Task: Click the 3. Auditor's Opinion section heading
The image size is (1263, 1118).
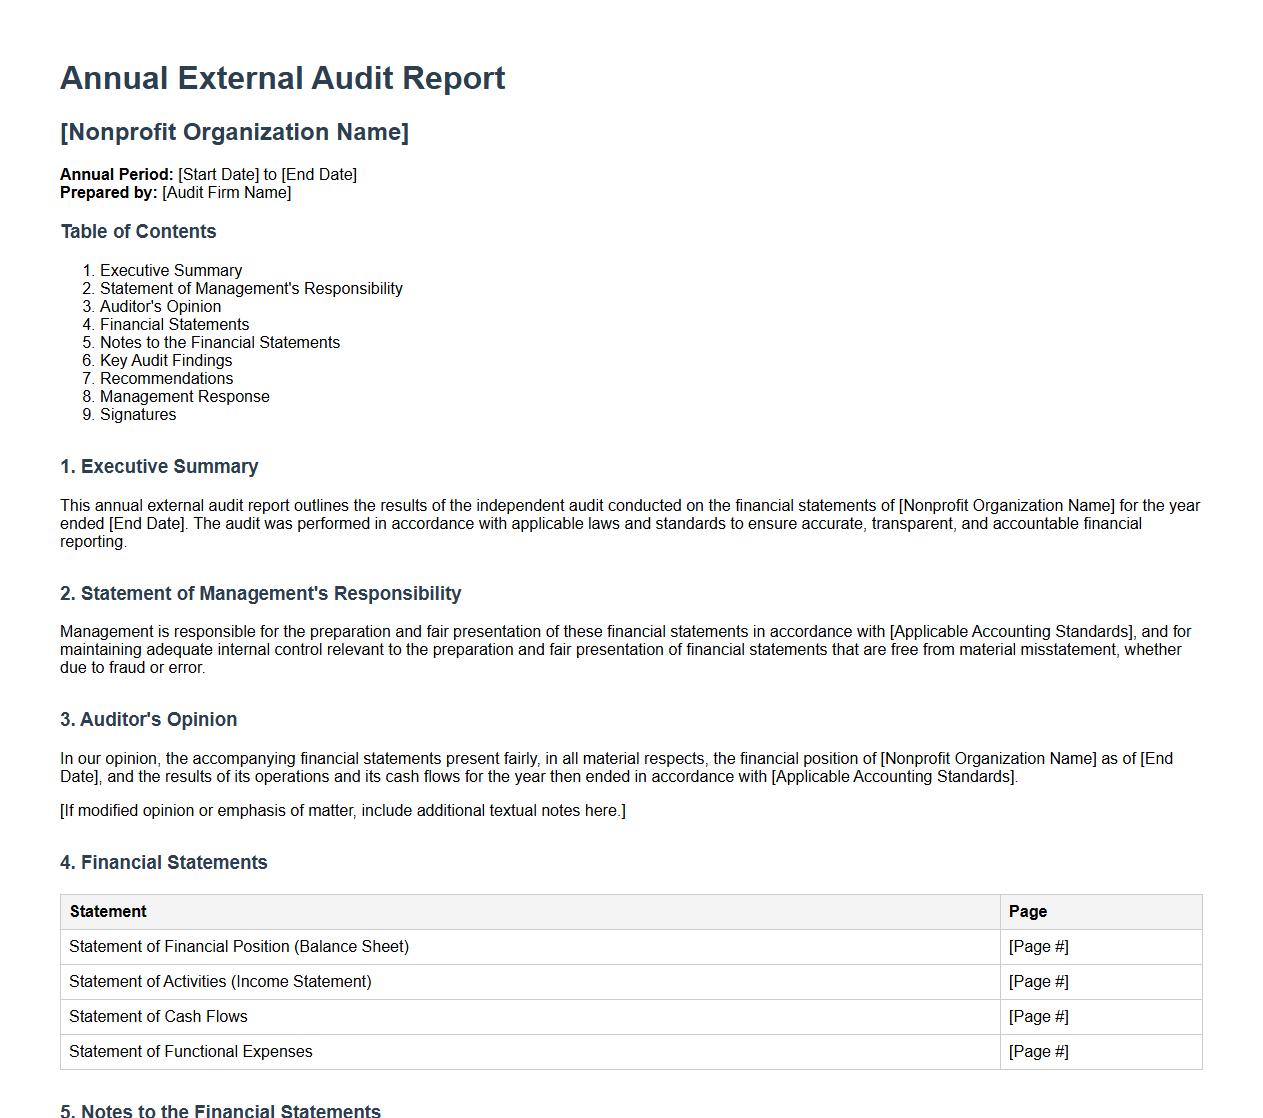Action: pyautogui.click(x=148, y=719)
